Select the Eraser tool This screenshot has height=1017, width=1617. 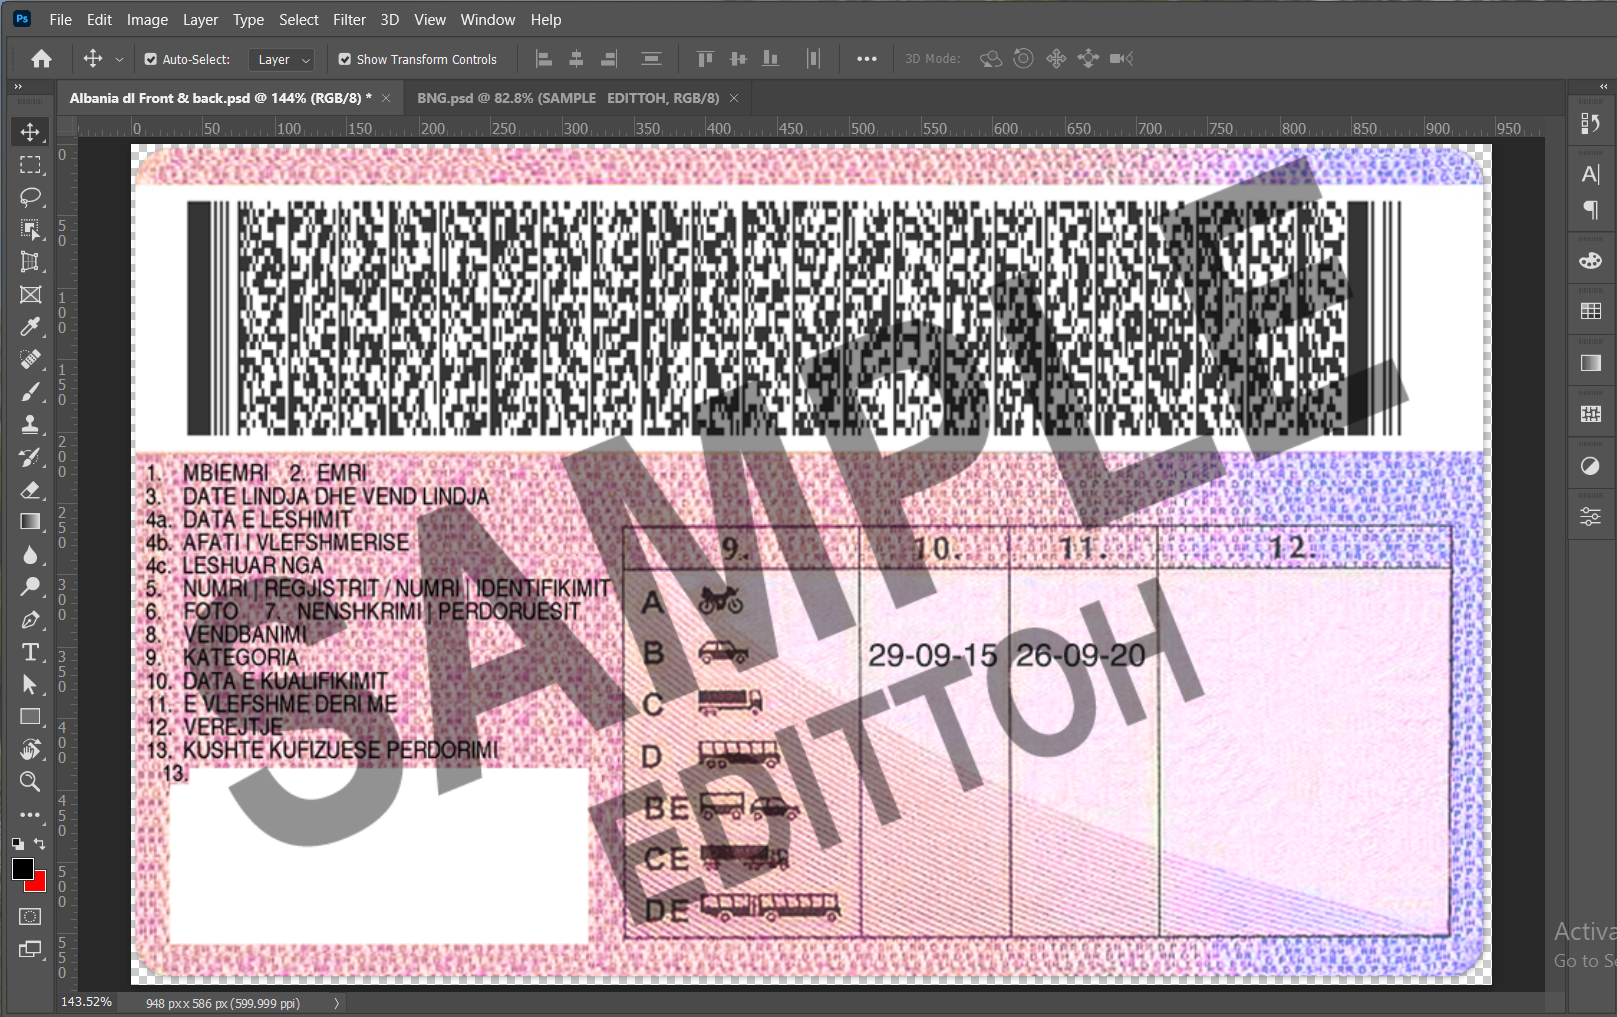point(30,489)
